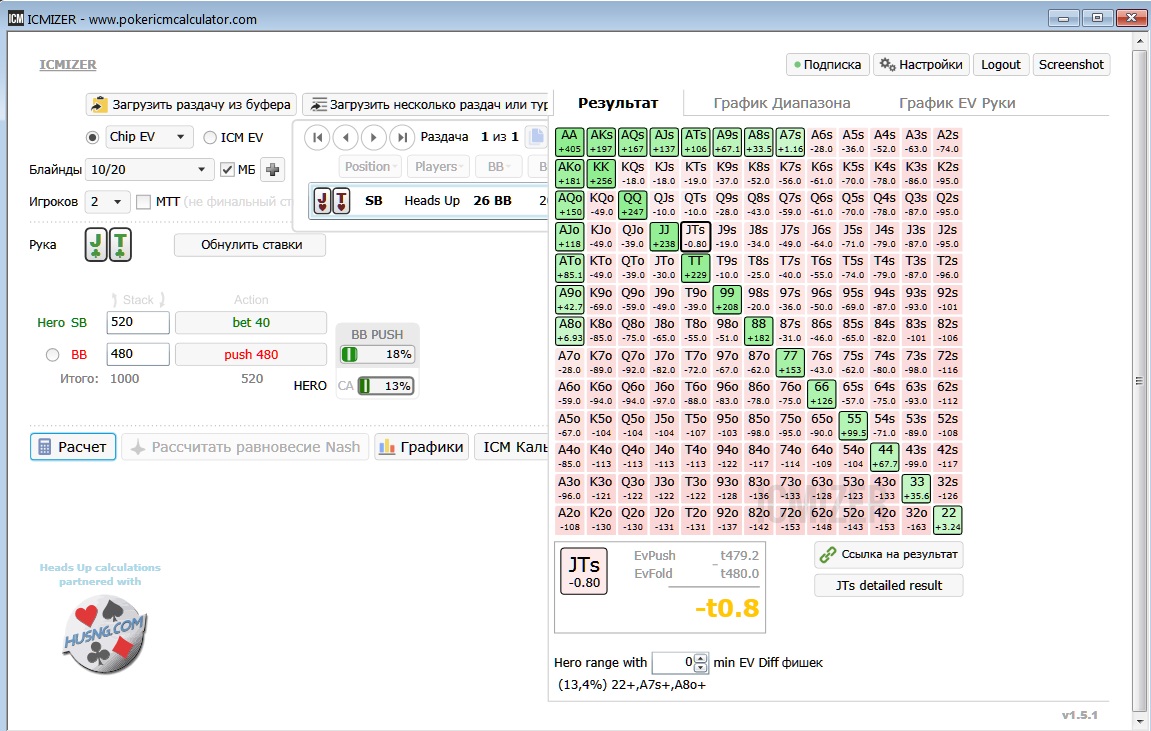This screenshot has height=731, width=1151.
Task: Pick the ten of clubs hand card
Action: (121, 245)
